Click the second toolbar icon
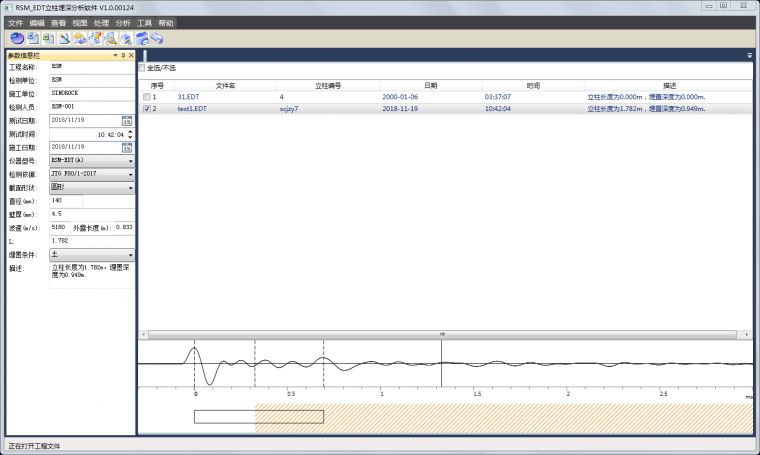The image size is (760, 455). click(33, 39)
